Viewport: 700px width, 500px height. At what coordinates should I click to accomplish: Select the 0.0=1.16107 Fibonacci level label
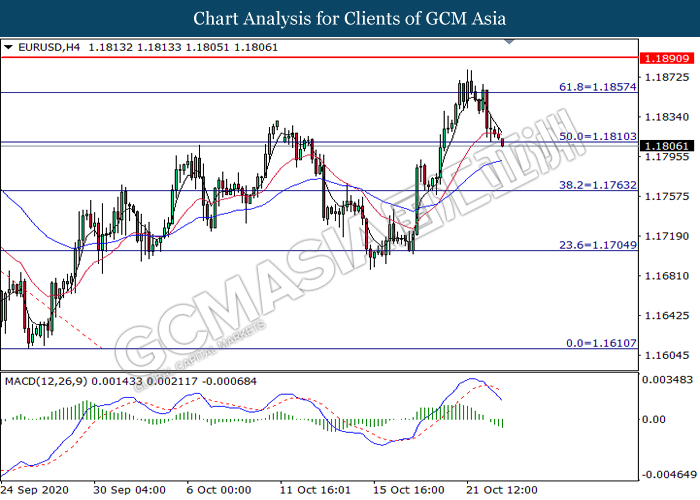pyautogui.click(x=601, y=343)
